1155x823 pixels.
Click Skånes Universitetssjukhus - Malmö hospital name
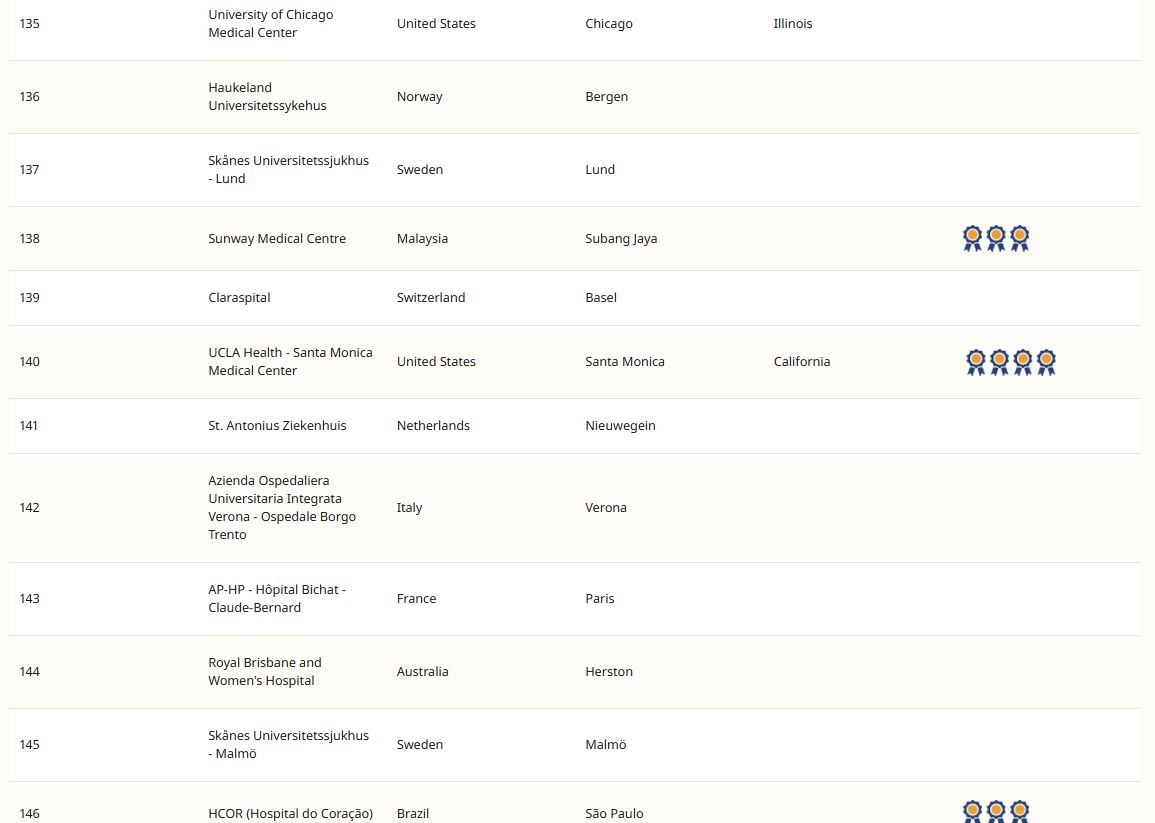coord(288,745)
